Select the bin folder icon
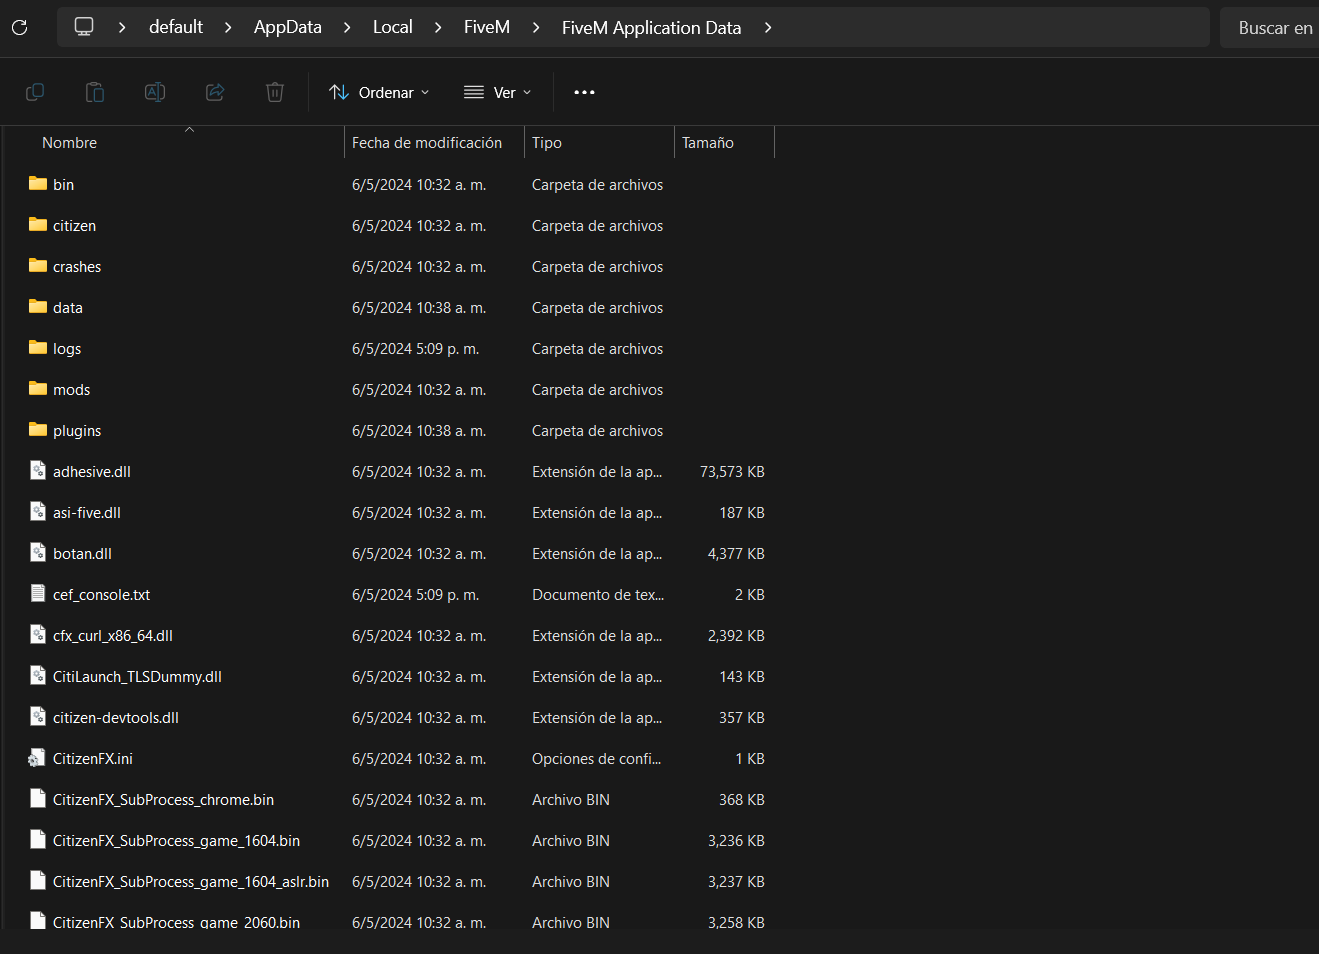This screenshot has width=1319, height=954. [x=38, y=184]
